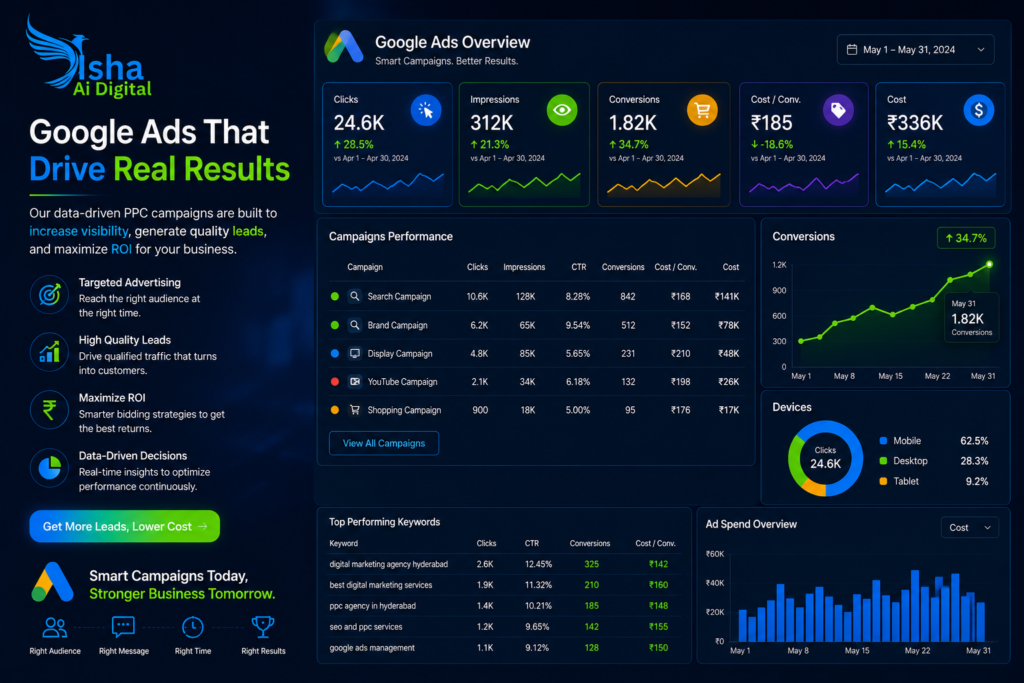Click the Cost / Conv. tag icon
Image resolution: width=1024 pixels, height=683 pixels.
point(838,110)
